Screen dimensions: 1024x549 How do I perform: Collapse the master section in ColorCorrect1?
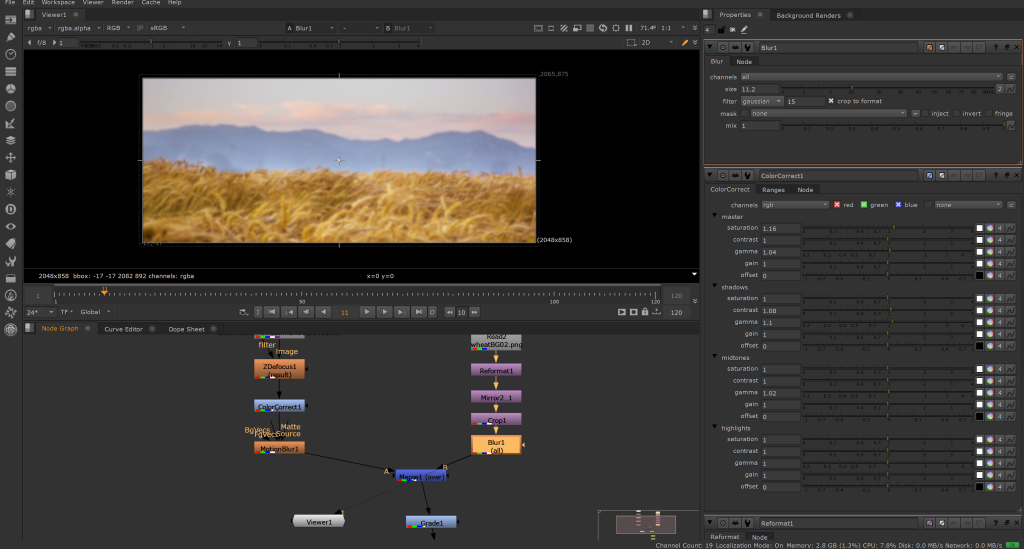[714, 216]
